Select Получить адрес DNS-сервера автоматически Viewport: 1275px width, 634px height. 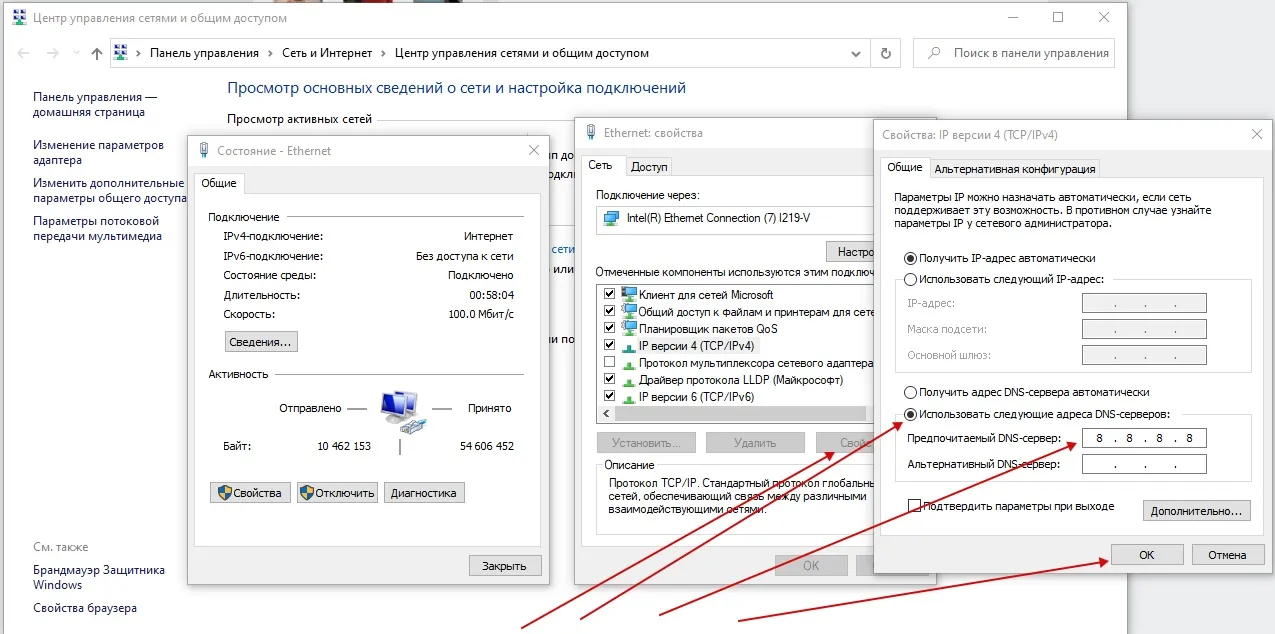tap(911, 393)
